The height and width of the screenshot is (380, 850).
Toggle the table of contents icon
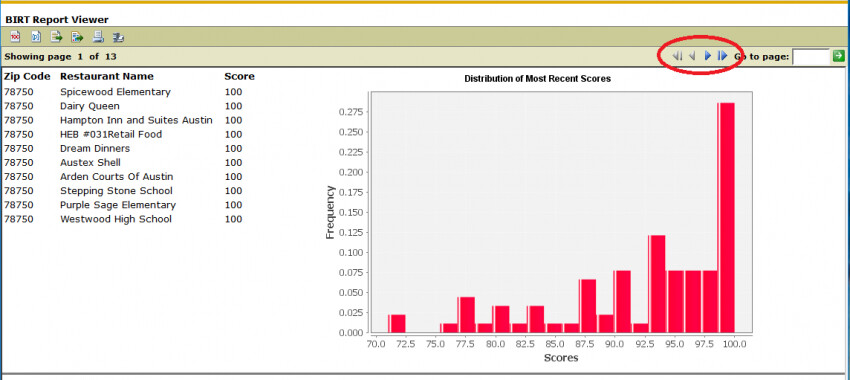point(15,37)
